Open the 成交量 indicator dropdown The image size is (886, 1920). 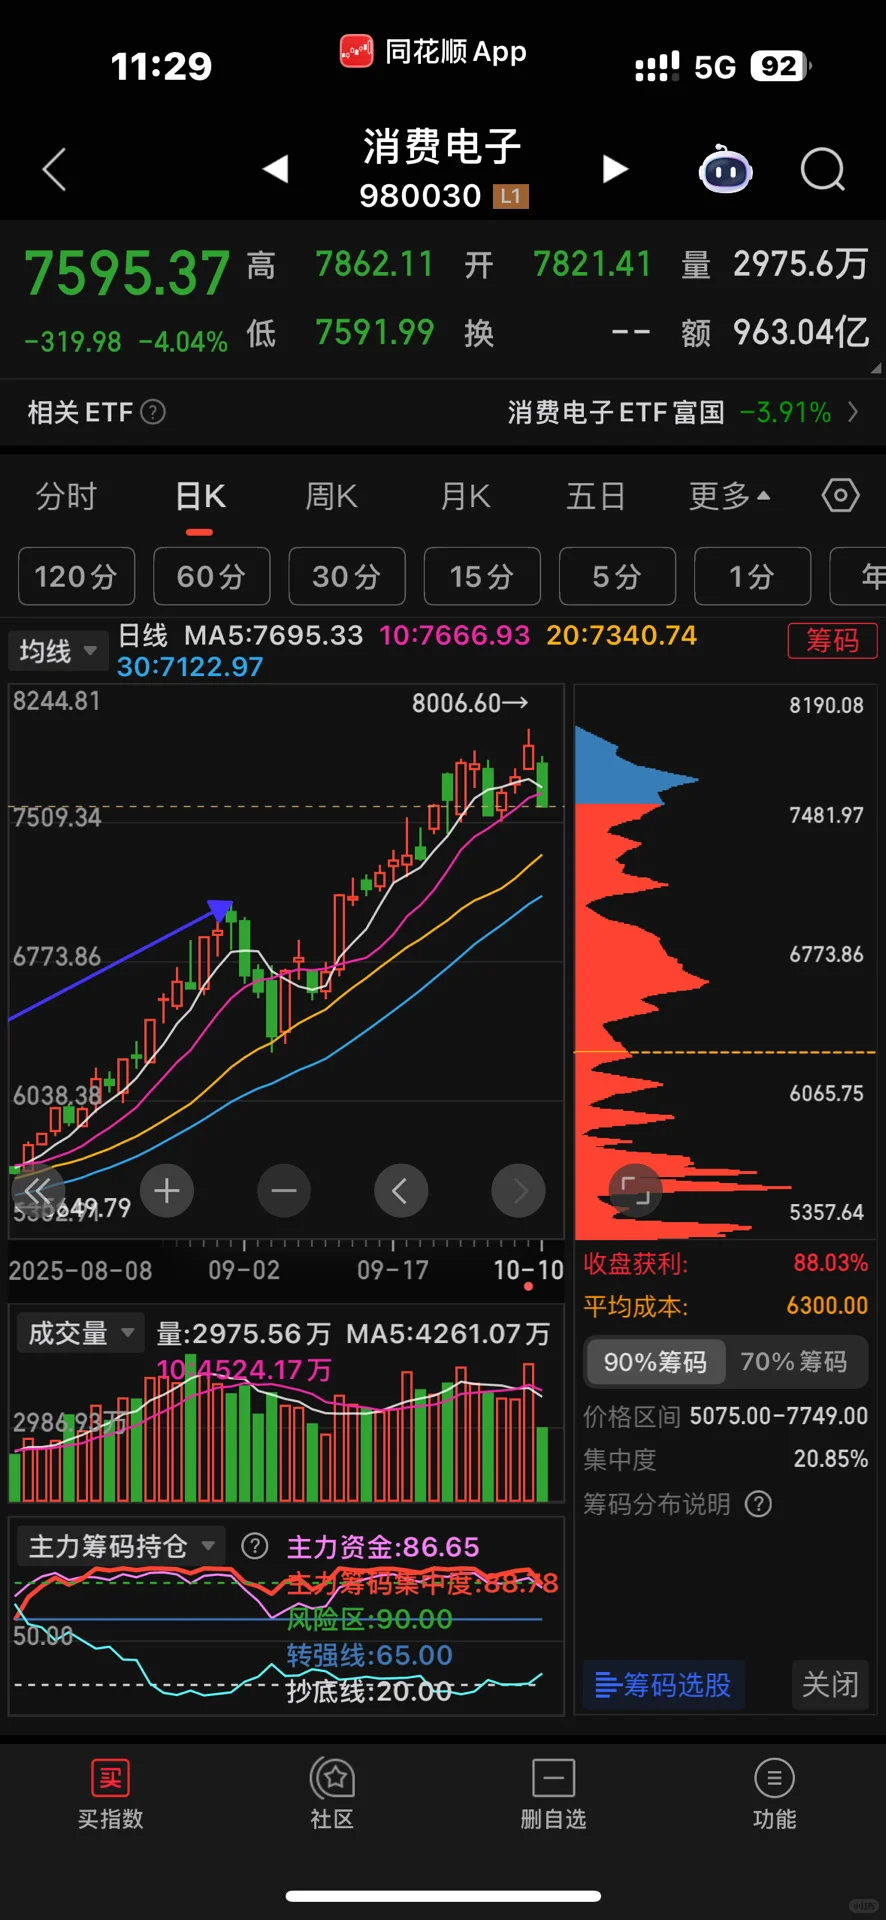pyautogui.click(x=81, y=1333)
